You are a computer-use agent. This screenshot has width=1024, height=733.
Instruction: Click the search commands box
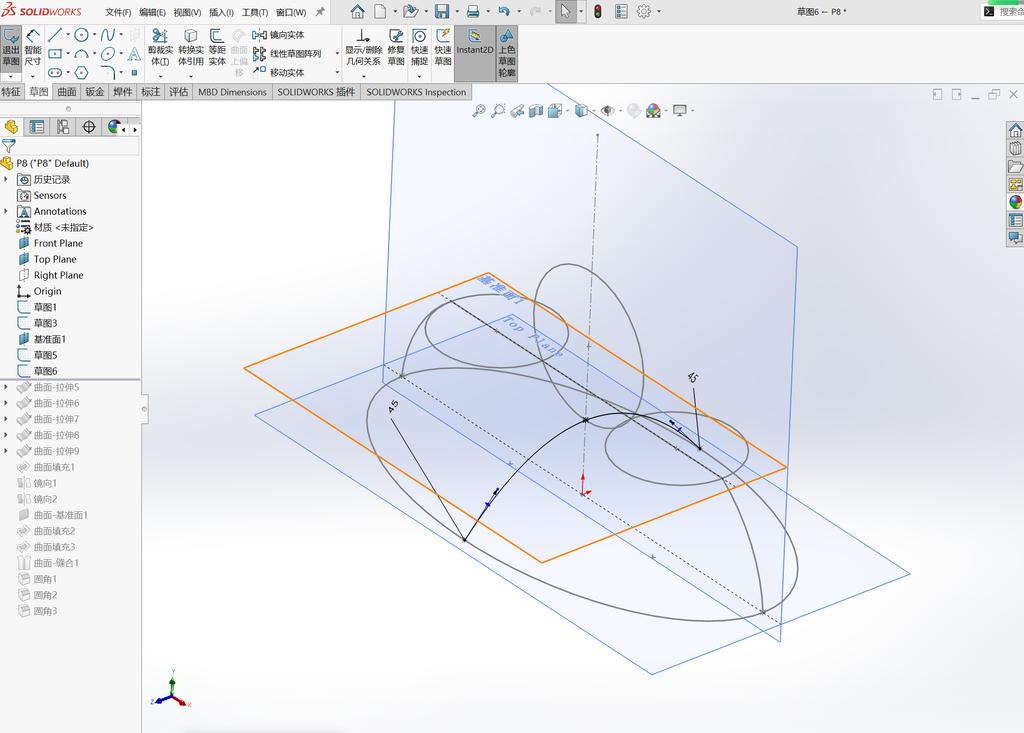coord(1002,11)
